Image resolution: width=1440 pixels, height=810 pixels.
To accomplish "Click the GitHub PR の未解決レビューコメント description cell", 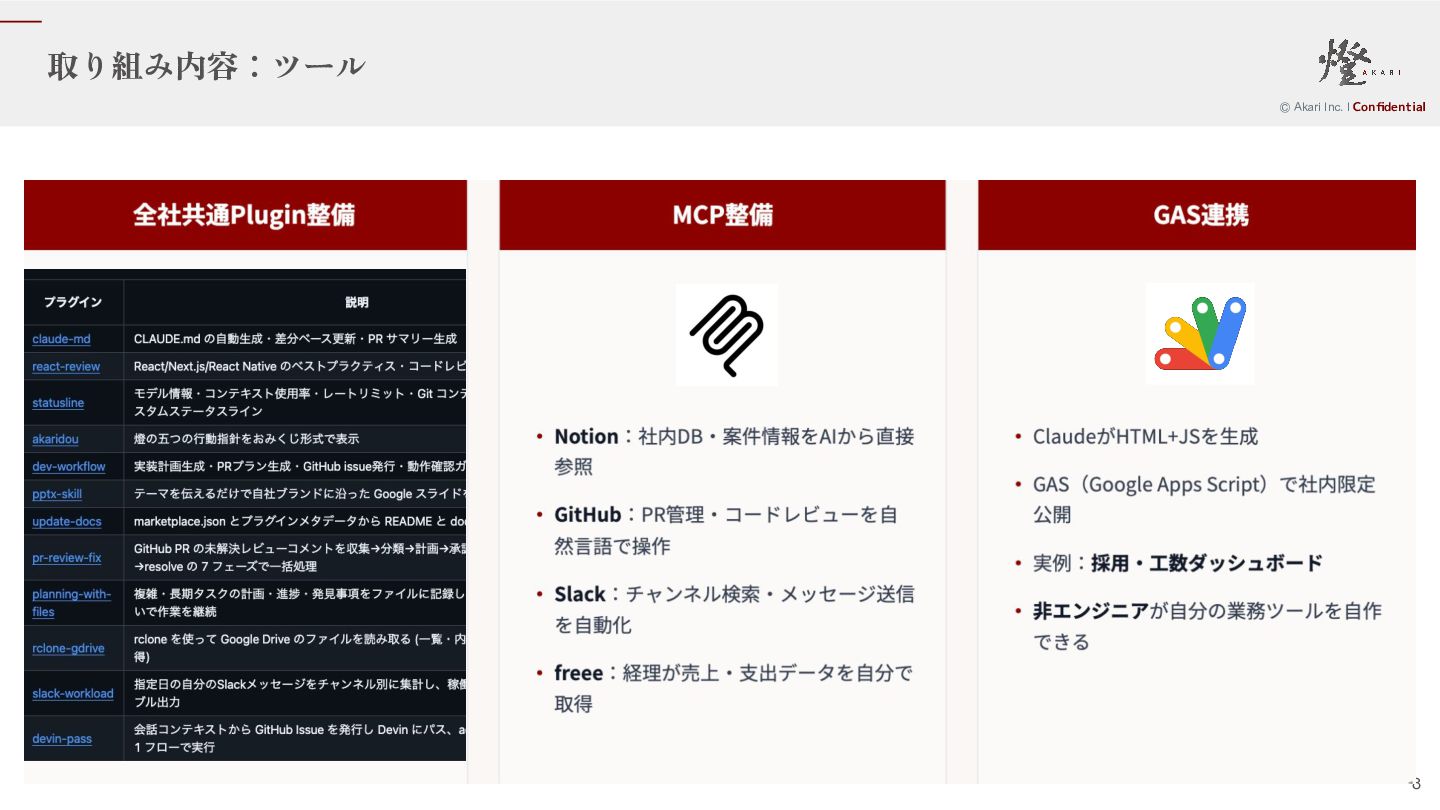I will coord(295,558).
